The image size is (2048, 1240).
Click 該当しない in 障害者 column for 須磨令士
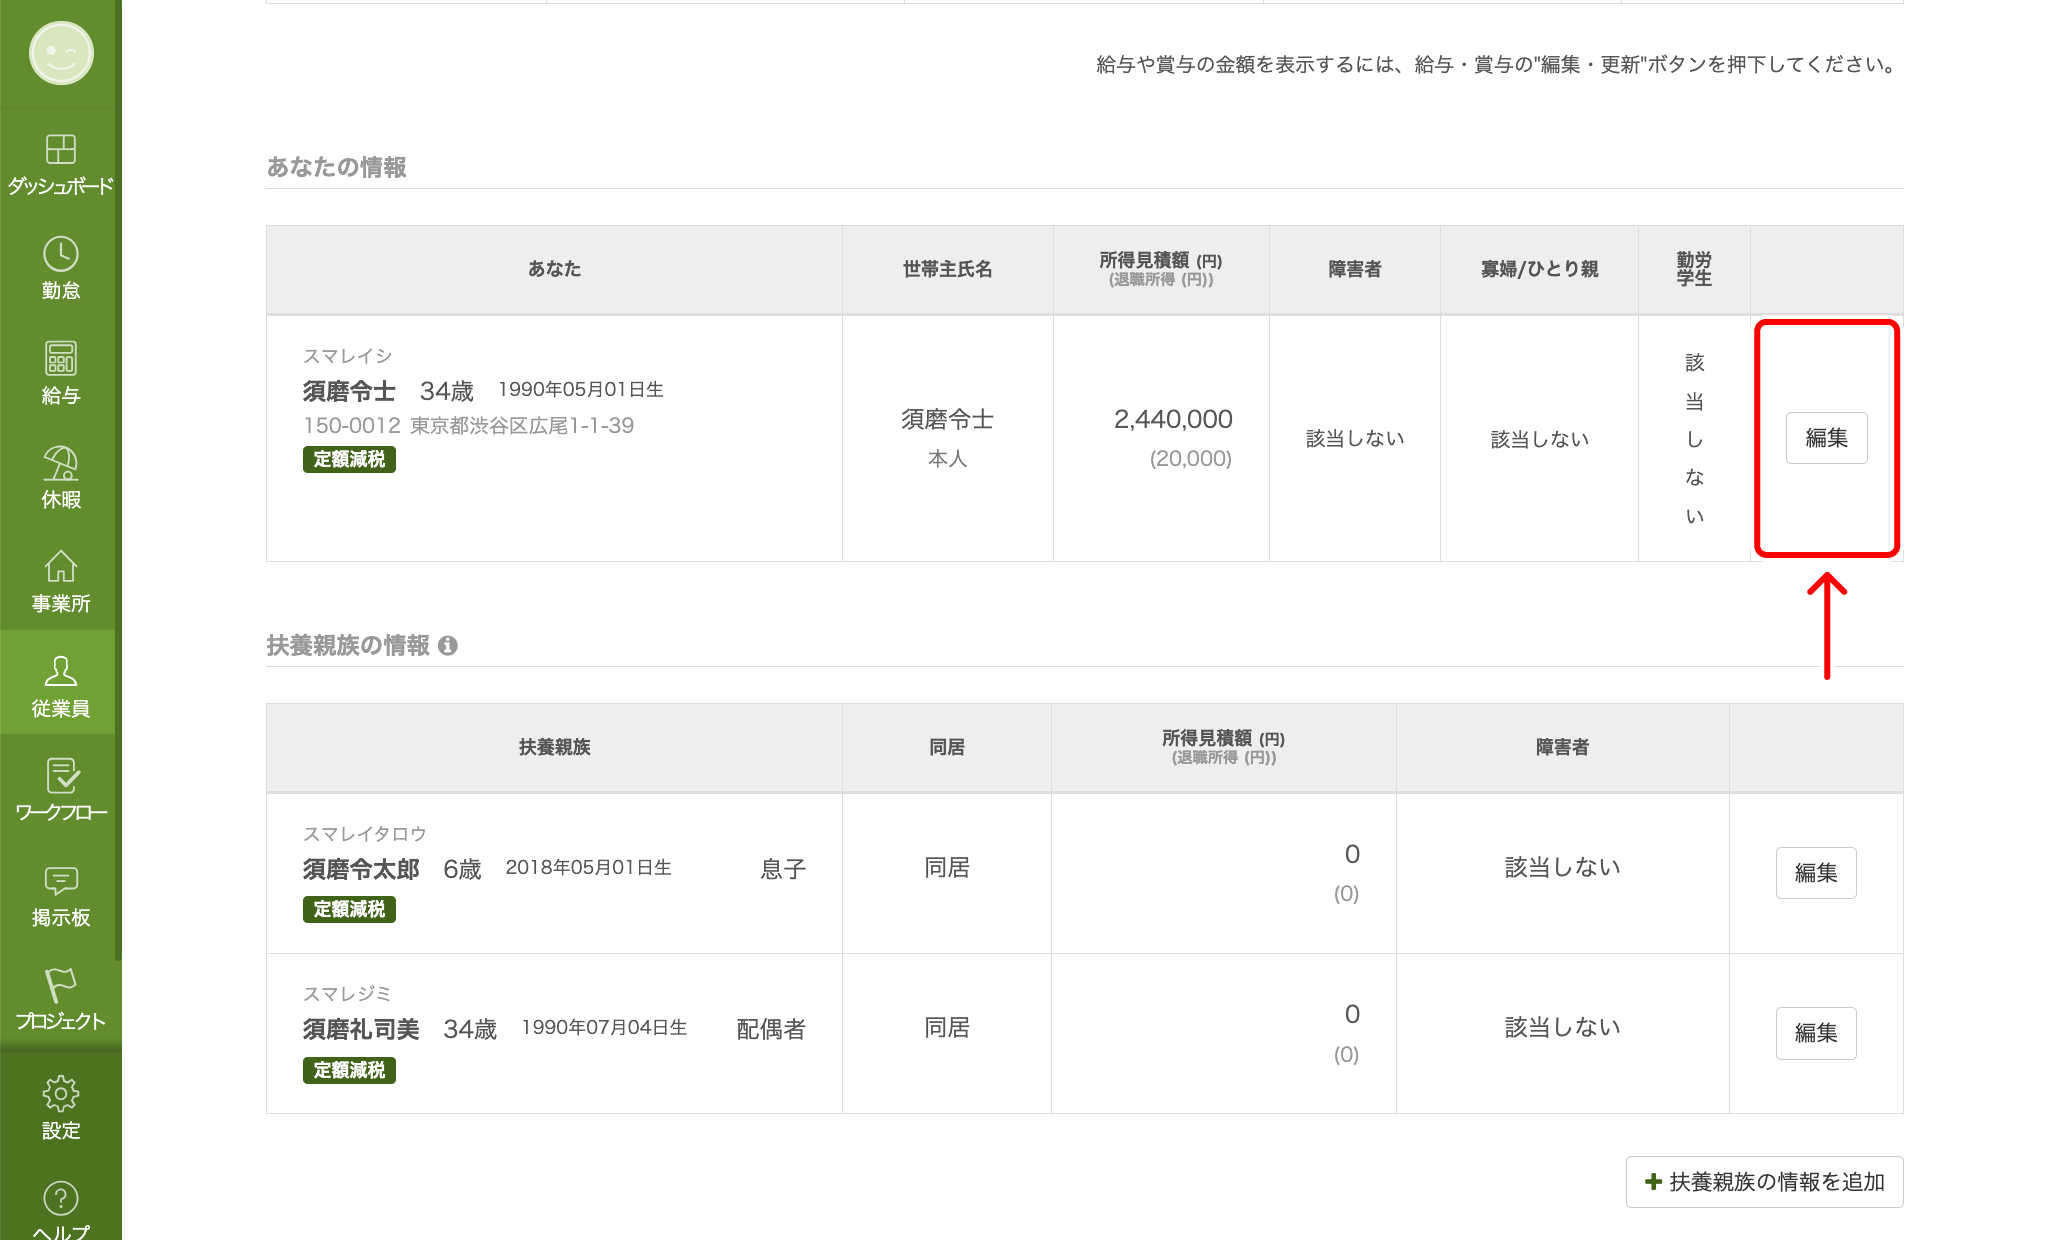pos(1355,439)
